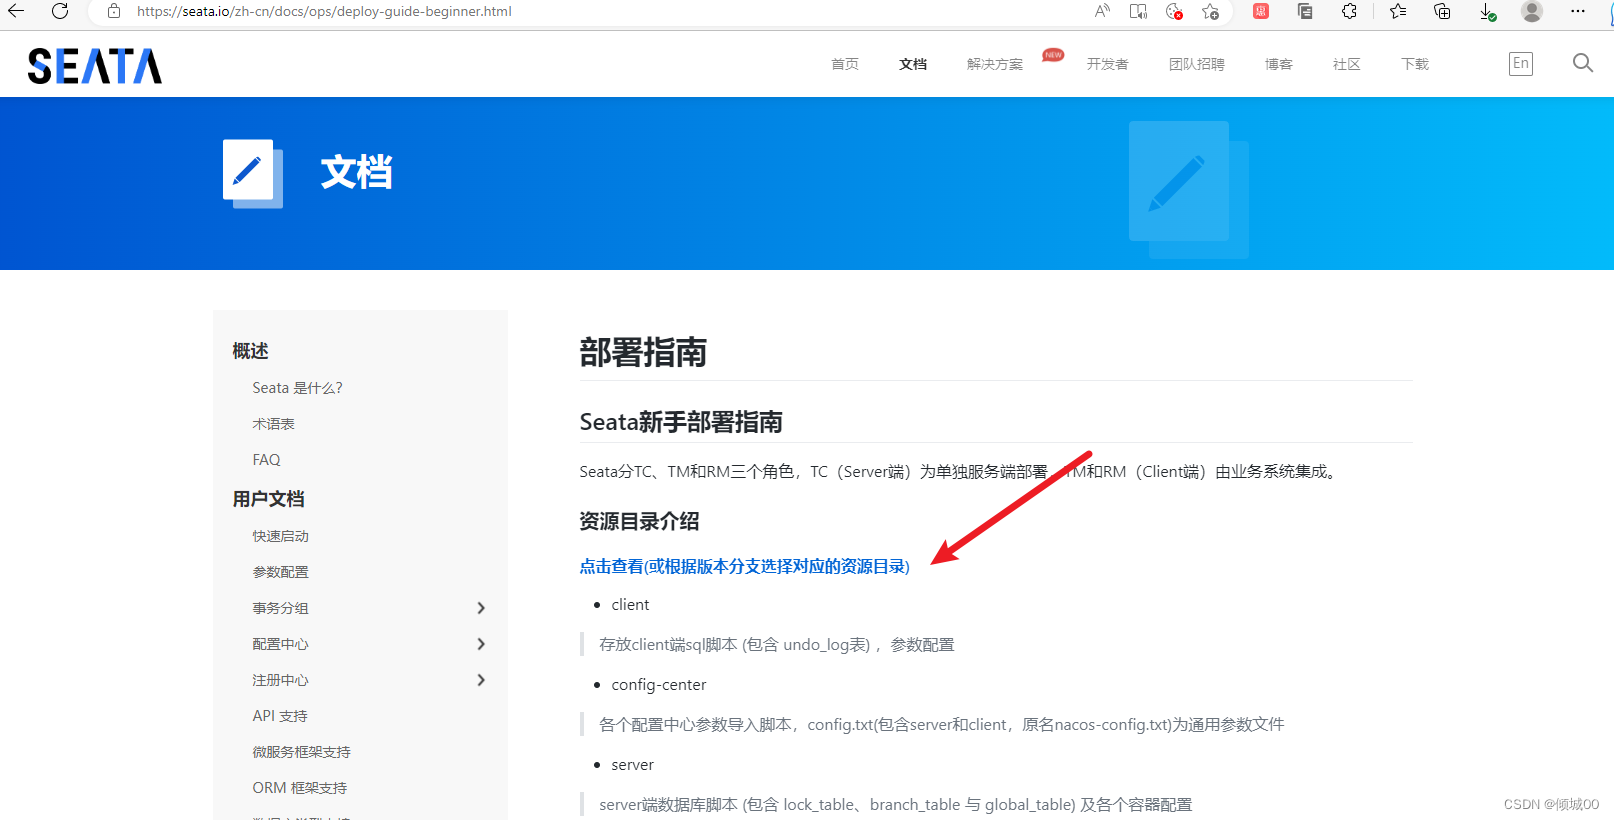
Task: Open 博客 navigation item
Action: 1279,64
